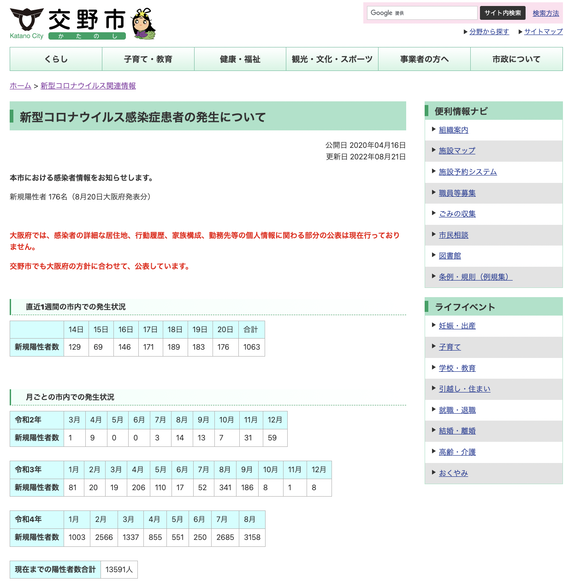The image size is (580, 586).
Task: Open 新型コロナウイルス関連情報 breadcrumb link
Action: pos(88,86)
